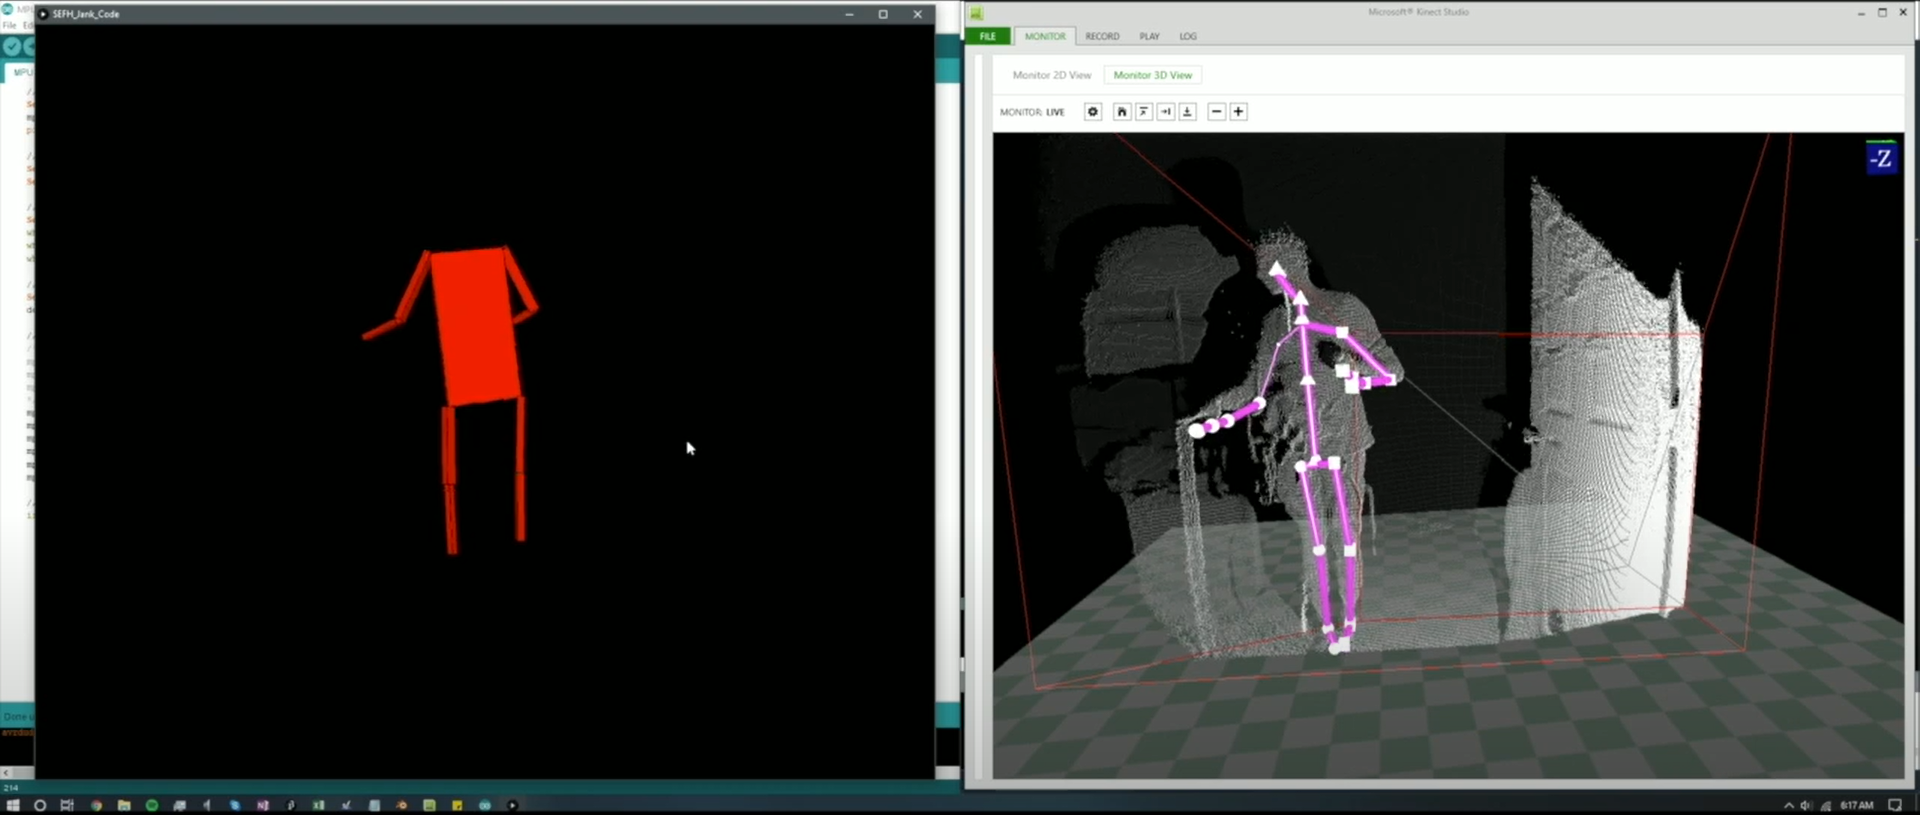Open the network status tray icon
This screenshot has height=815, width=1920.
click(1826, 805)
